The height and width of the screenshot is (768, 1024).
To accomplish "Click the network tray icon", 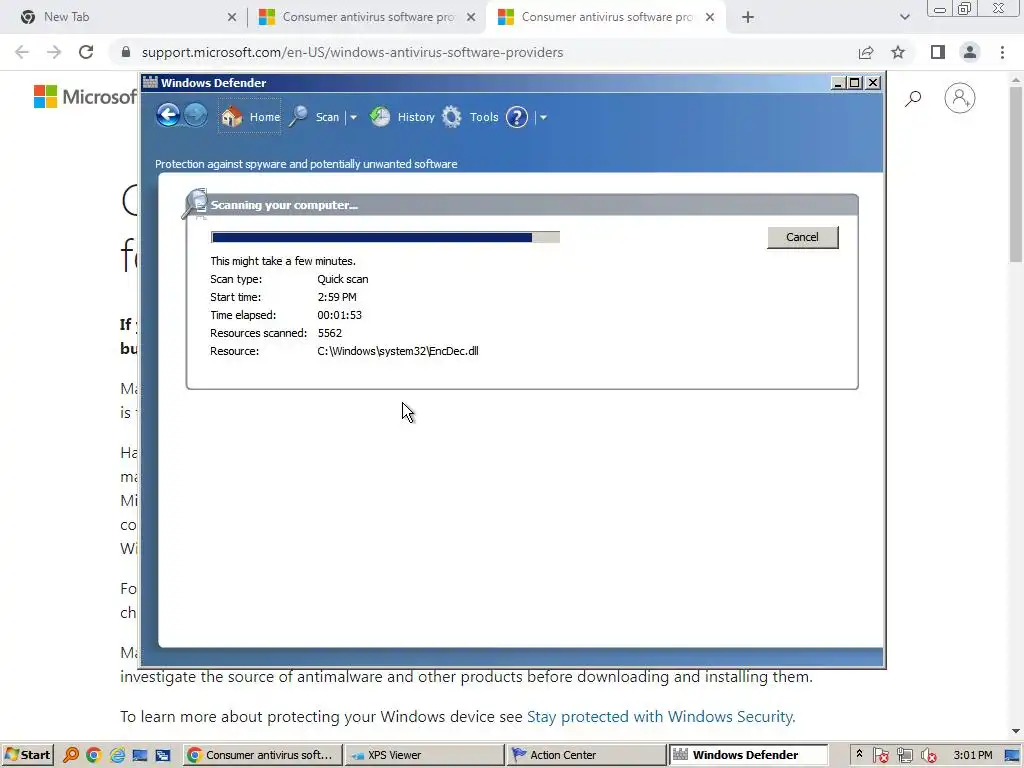I will (x=904, y=756).
